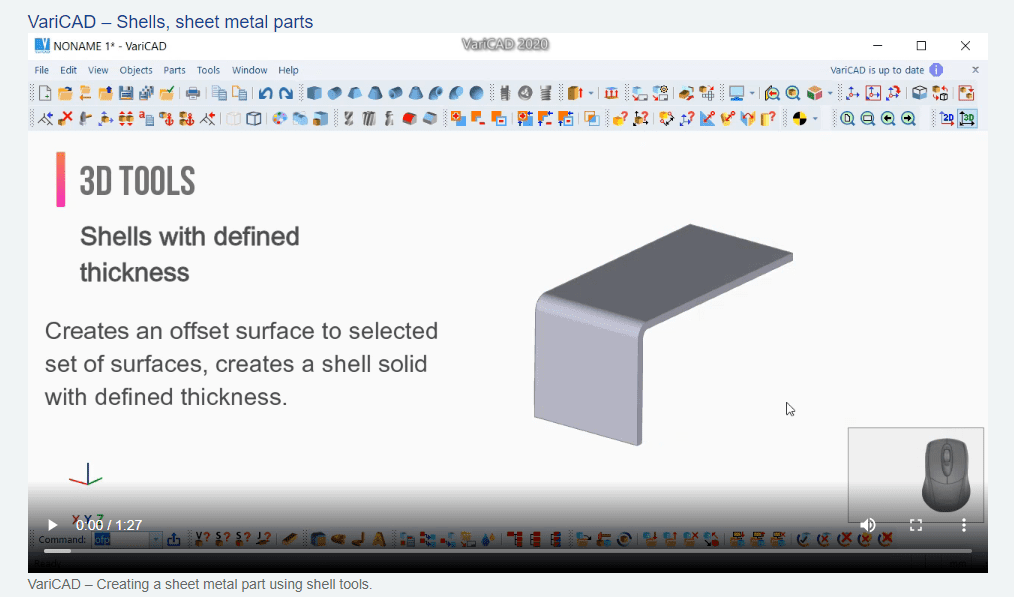Viewport: 1014px width, 597px height.
Task: Open the Help menu
Action: point(288,70)
